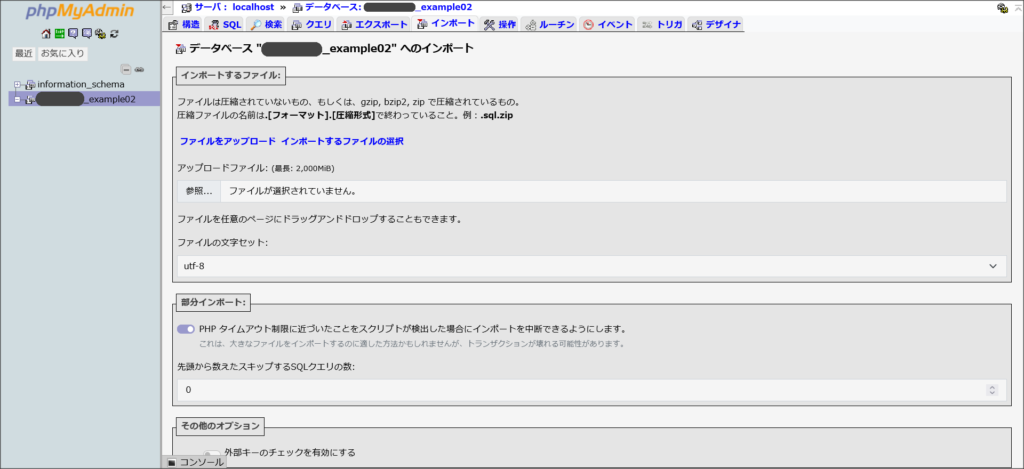Switch to the クエリ tab
Screen dimensions: 1024x469
(x=312, y=25)
